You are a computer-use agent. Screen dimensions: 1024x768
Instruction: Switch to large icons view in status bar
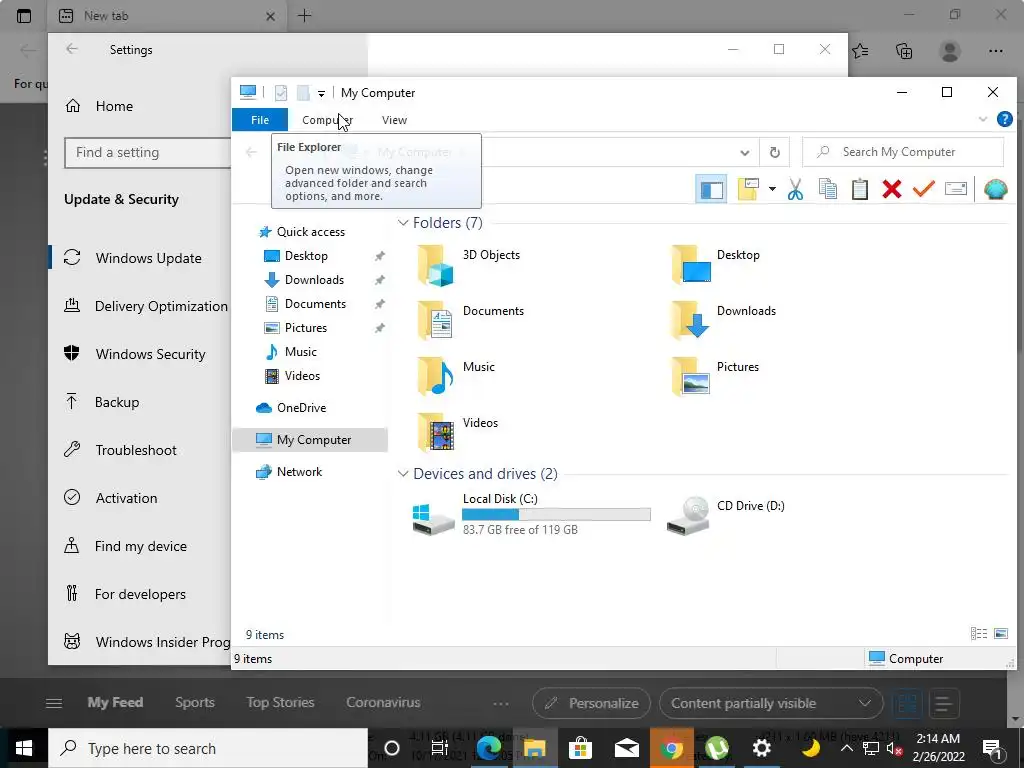point(1000,633)
